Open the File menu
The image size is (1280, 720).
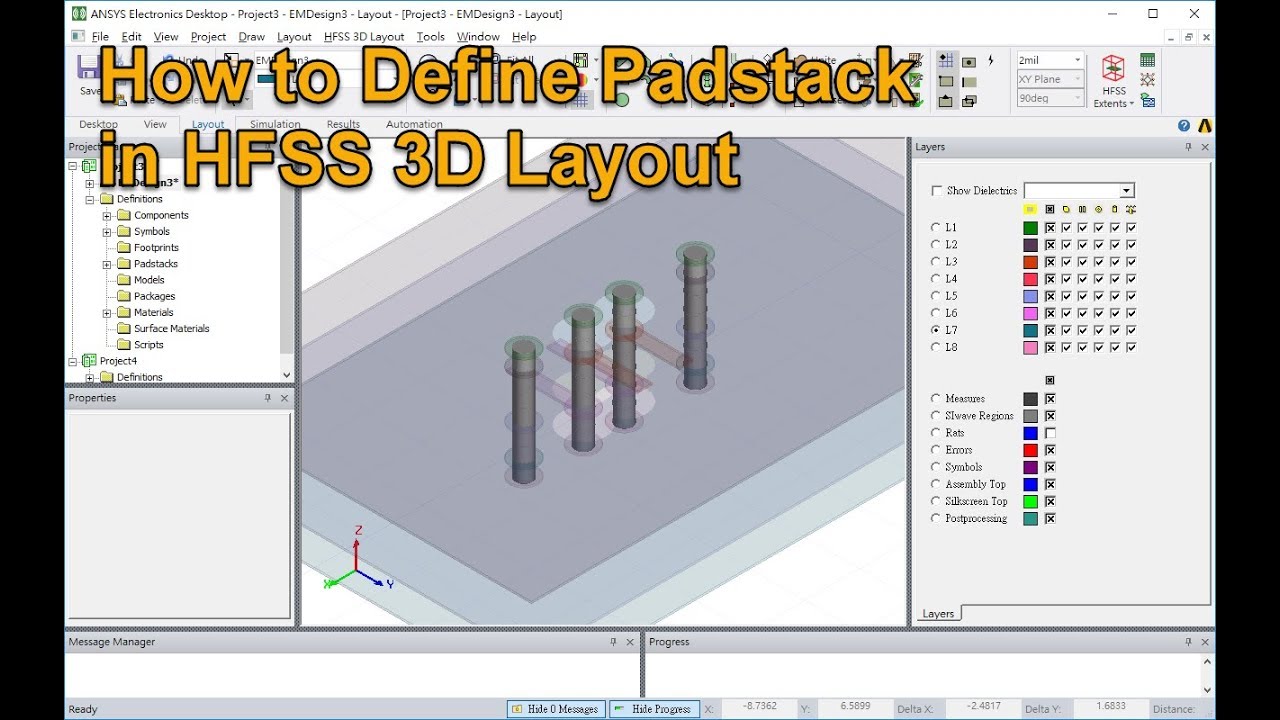tap(100, 37)
